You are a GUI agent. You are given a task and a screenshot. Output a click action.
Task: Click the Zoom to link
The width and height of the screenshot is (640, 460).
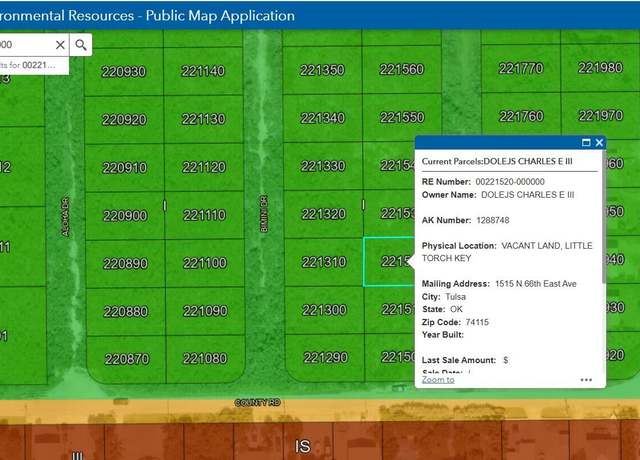pyautogui.click(x=438, y=380)
